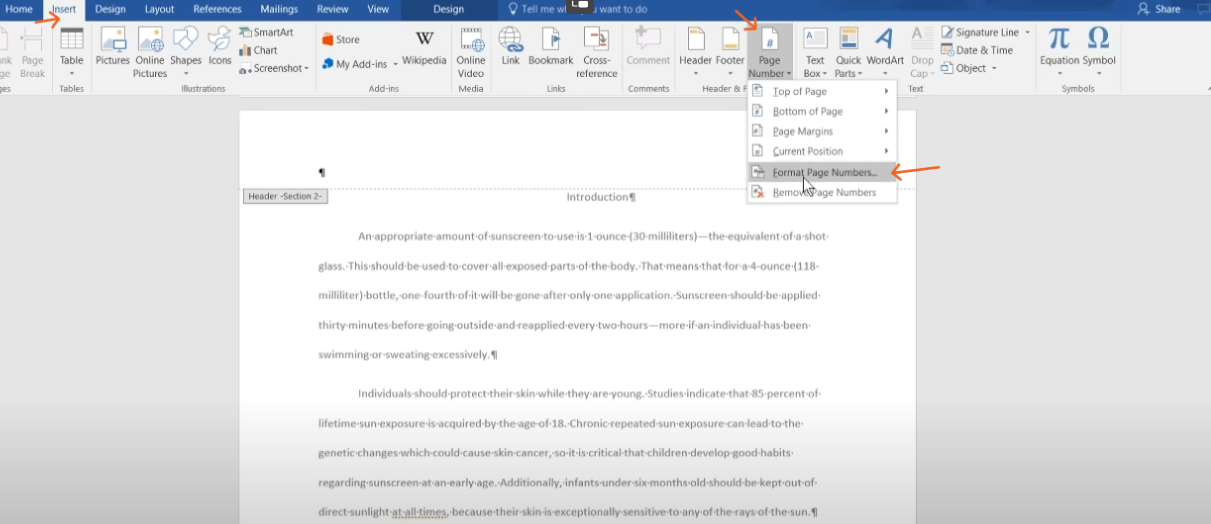Click the Signature Line button
1211x524 pixels.
pyautogui.click(x=979, y=32)
